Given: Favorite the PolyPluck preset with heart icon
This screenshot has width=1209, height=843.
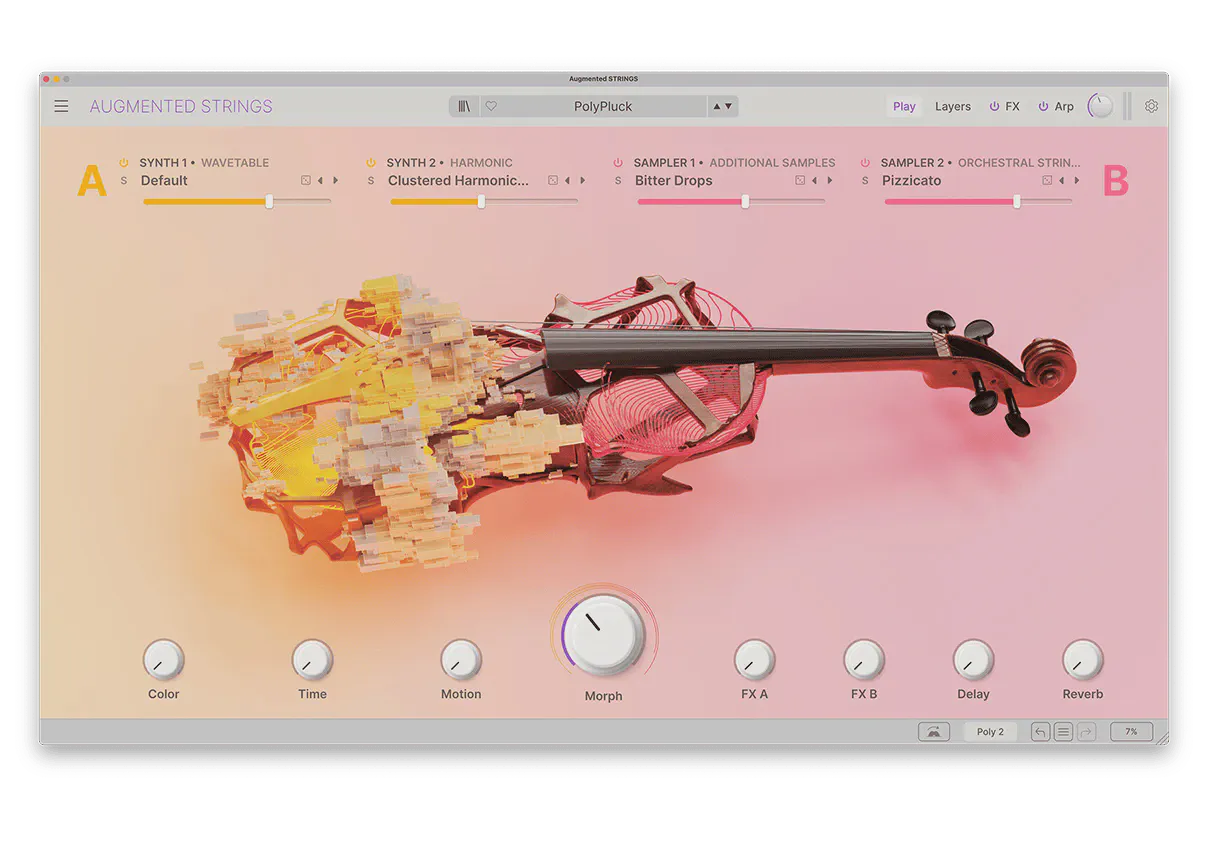Looking at the screenshot, I should pos(491,106).
